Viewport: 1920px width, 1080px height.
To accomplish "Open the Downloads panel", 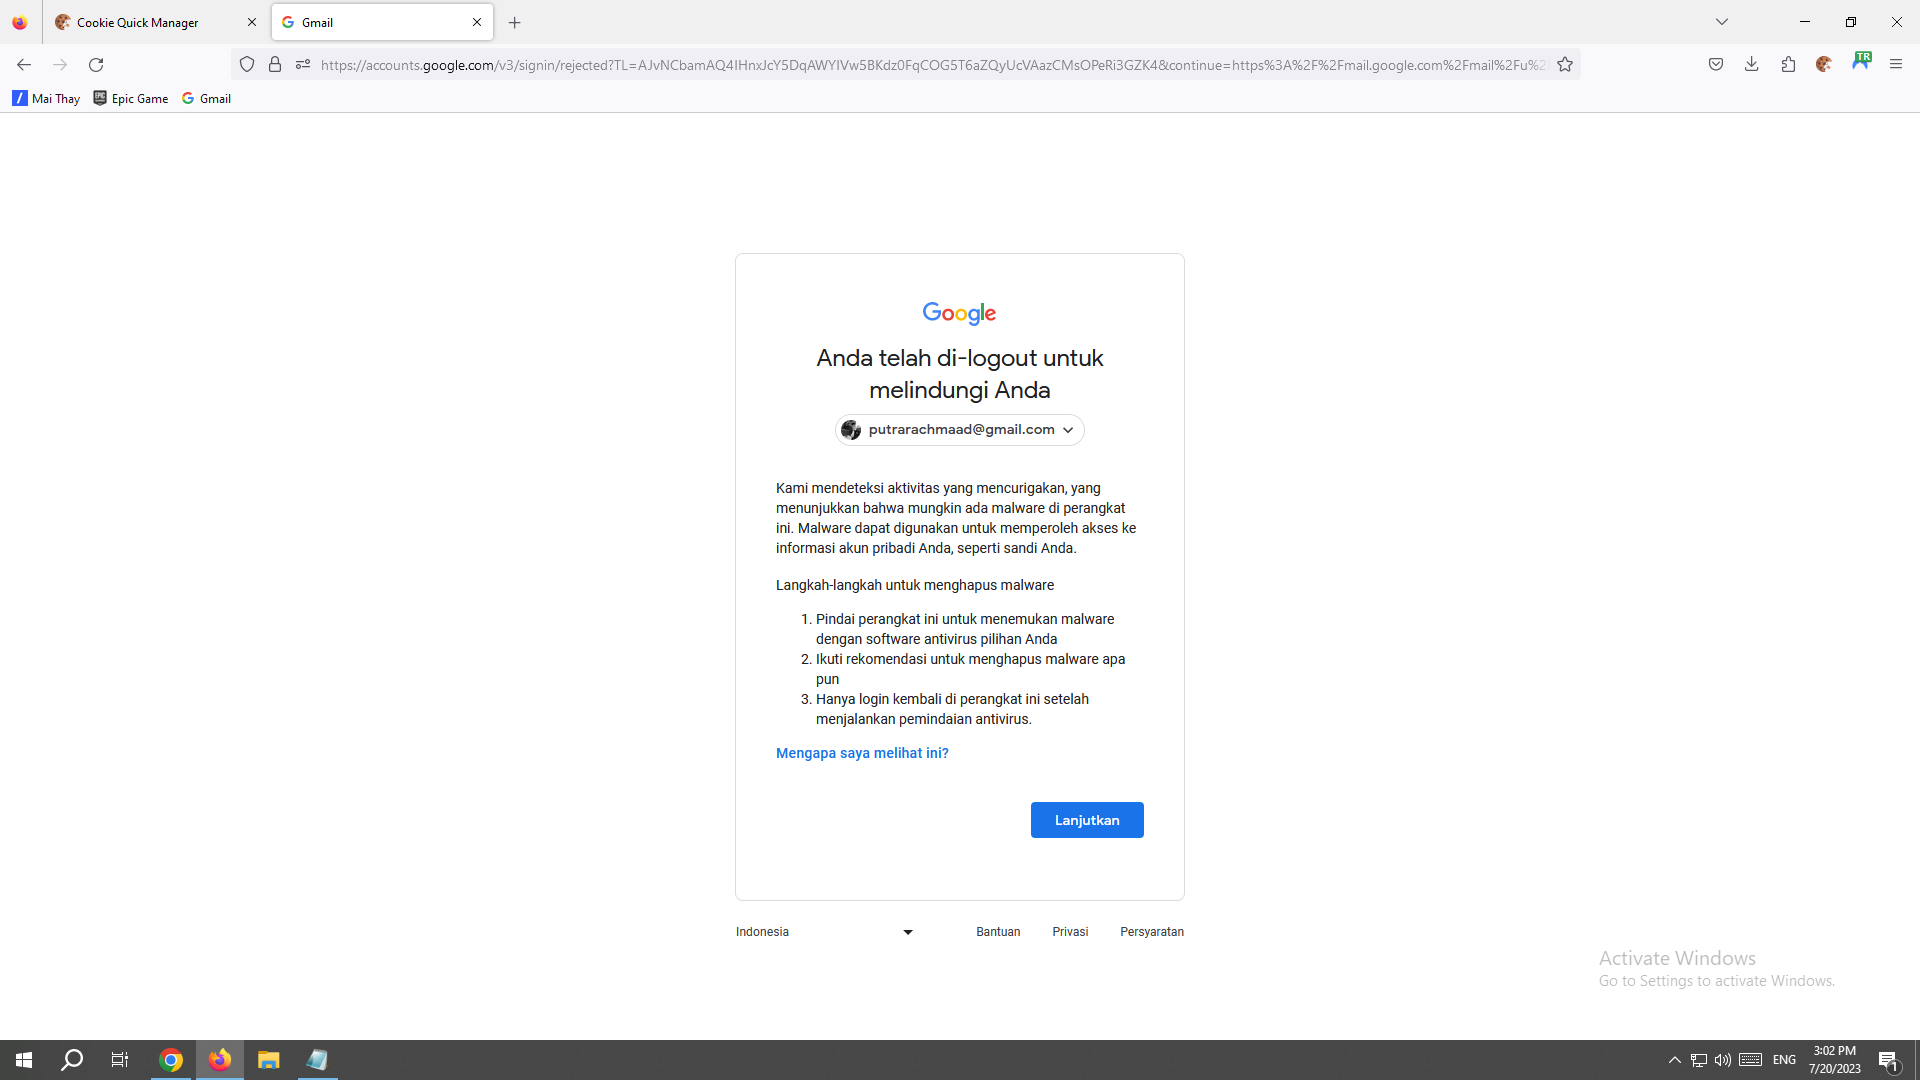I will tap(1752, 65).
